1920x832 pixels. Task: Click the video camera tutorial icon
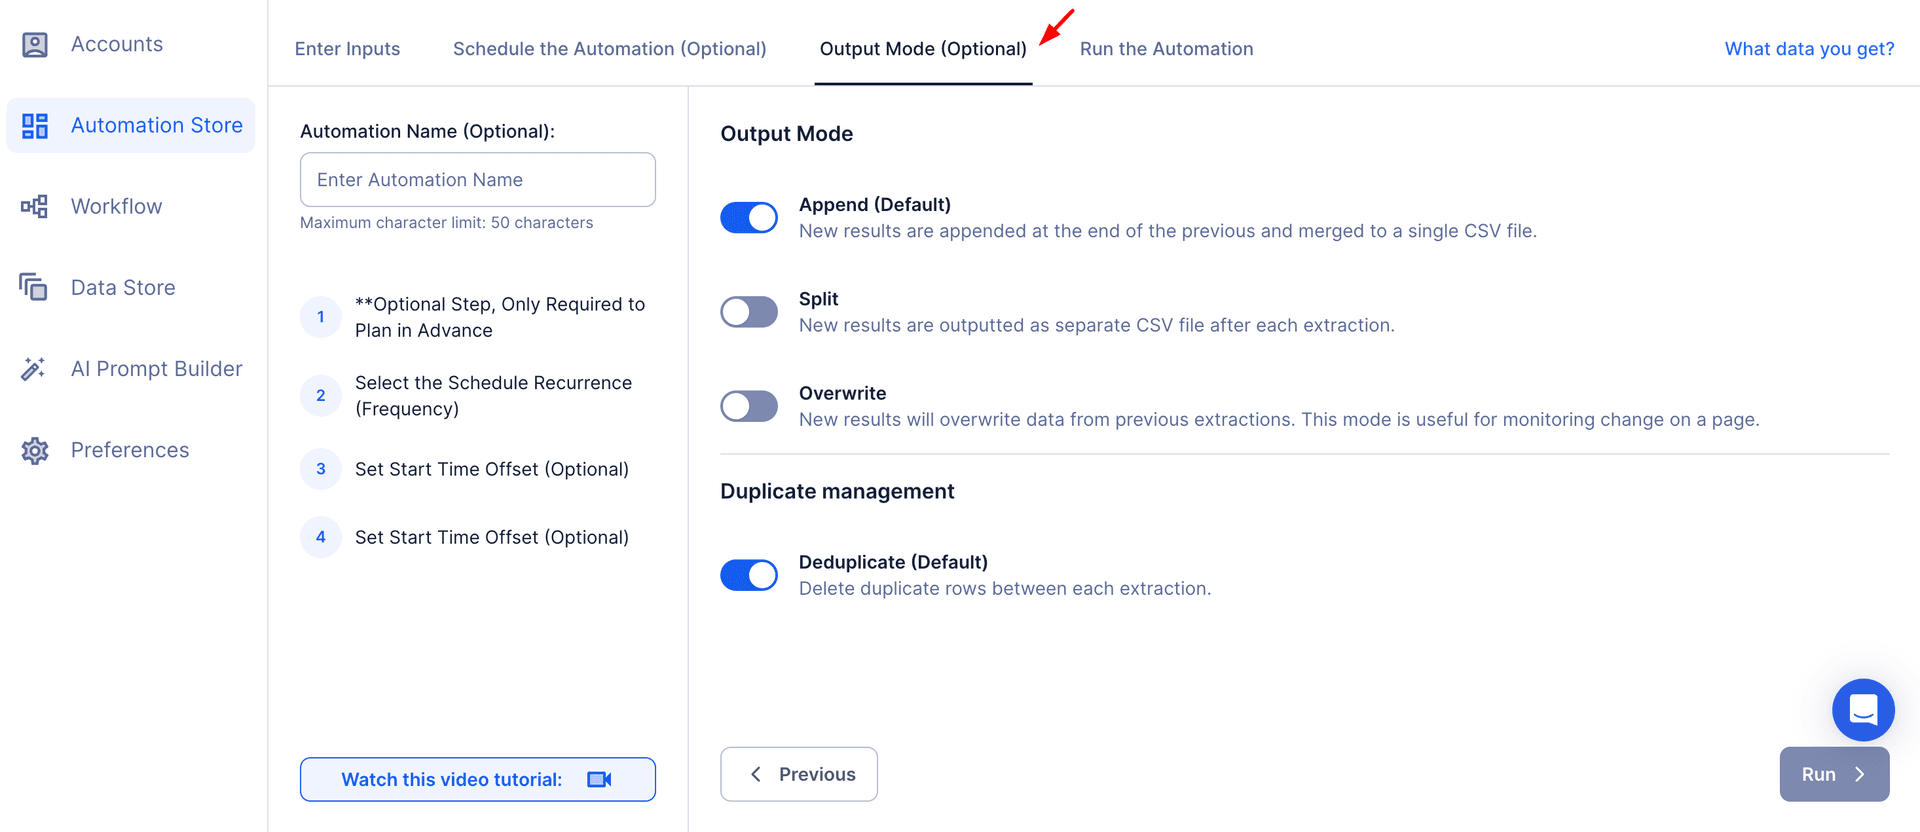pos(599,780)
